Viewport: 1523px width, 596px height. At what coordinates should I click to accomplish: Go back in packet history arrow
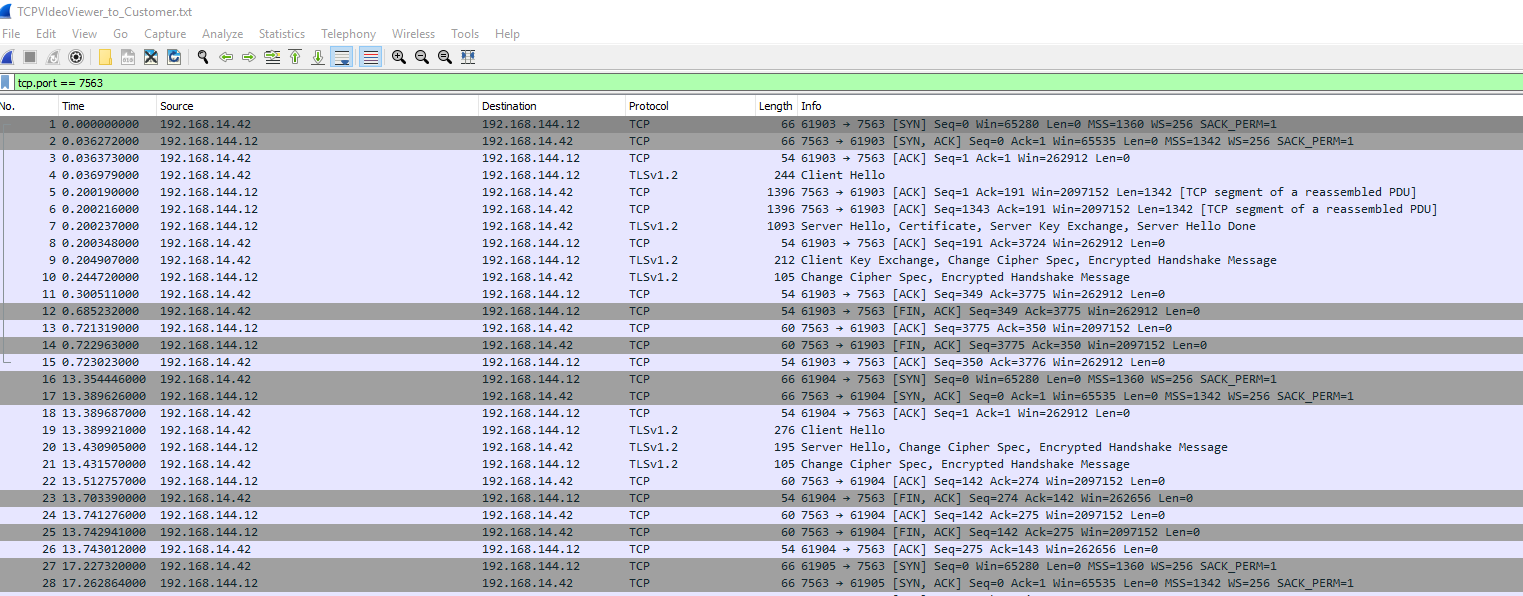(226, 57)
